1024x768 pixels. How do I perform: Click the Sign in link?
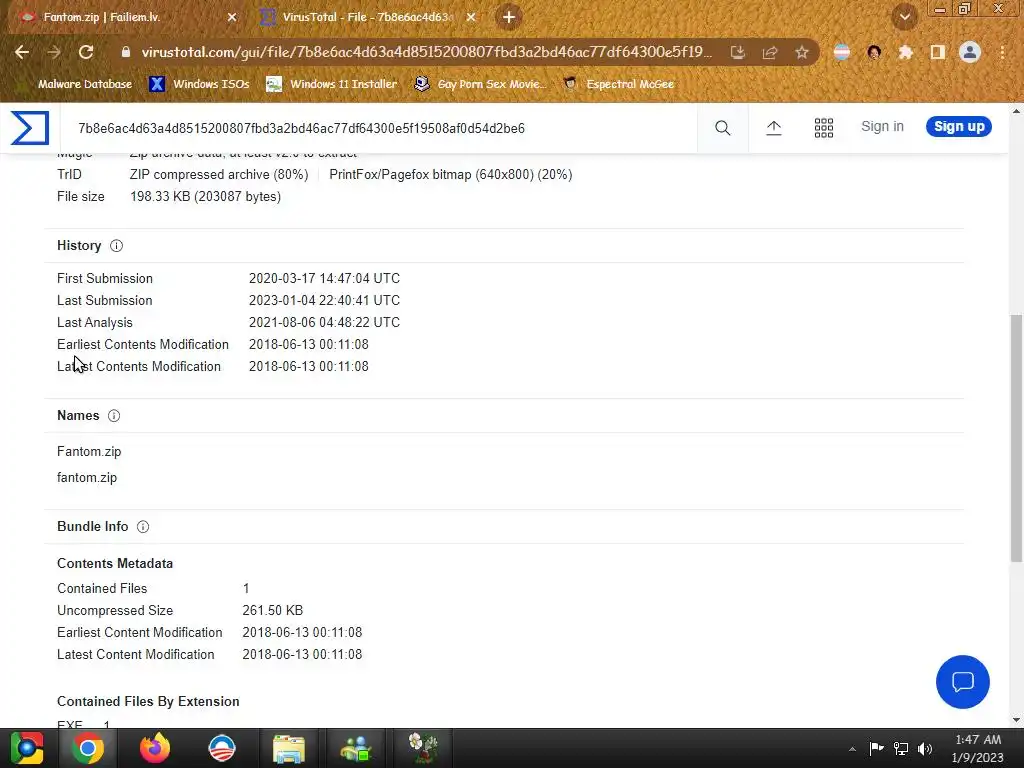point(882,127)
